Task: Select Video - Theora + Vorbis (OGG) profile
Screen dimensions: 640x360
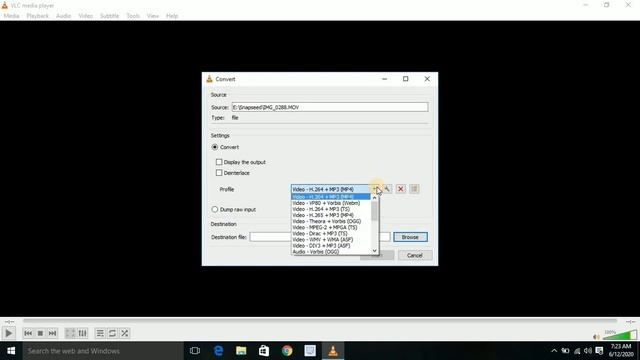Action: coord(331,221)
